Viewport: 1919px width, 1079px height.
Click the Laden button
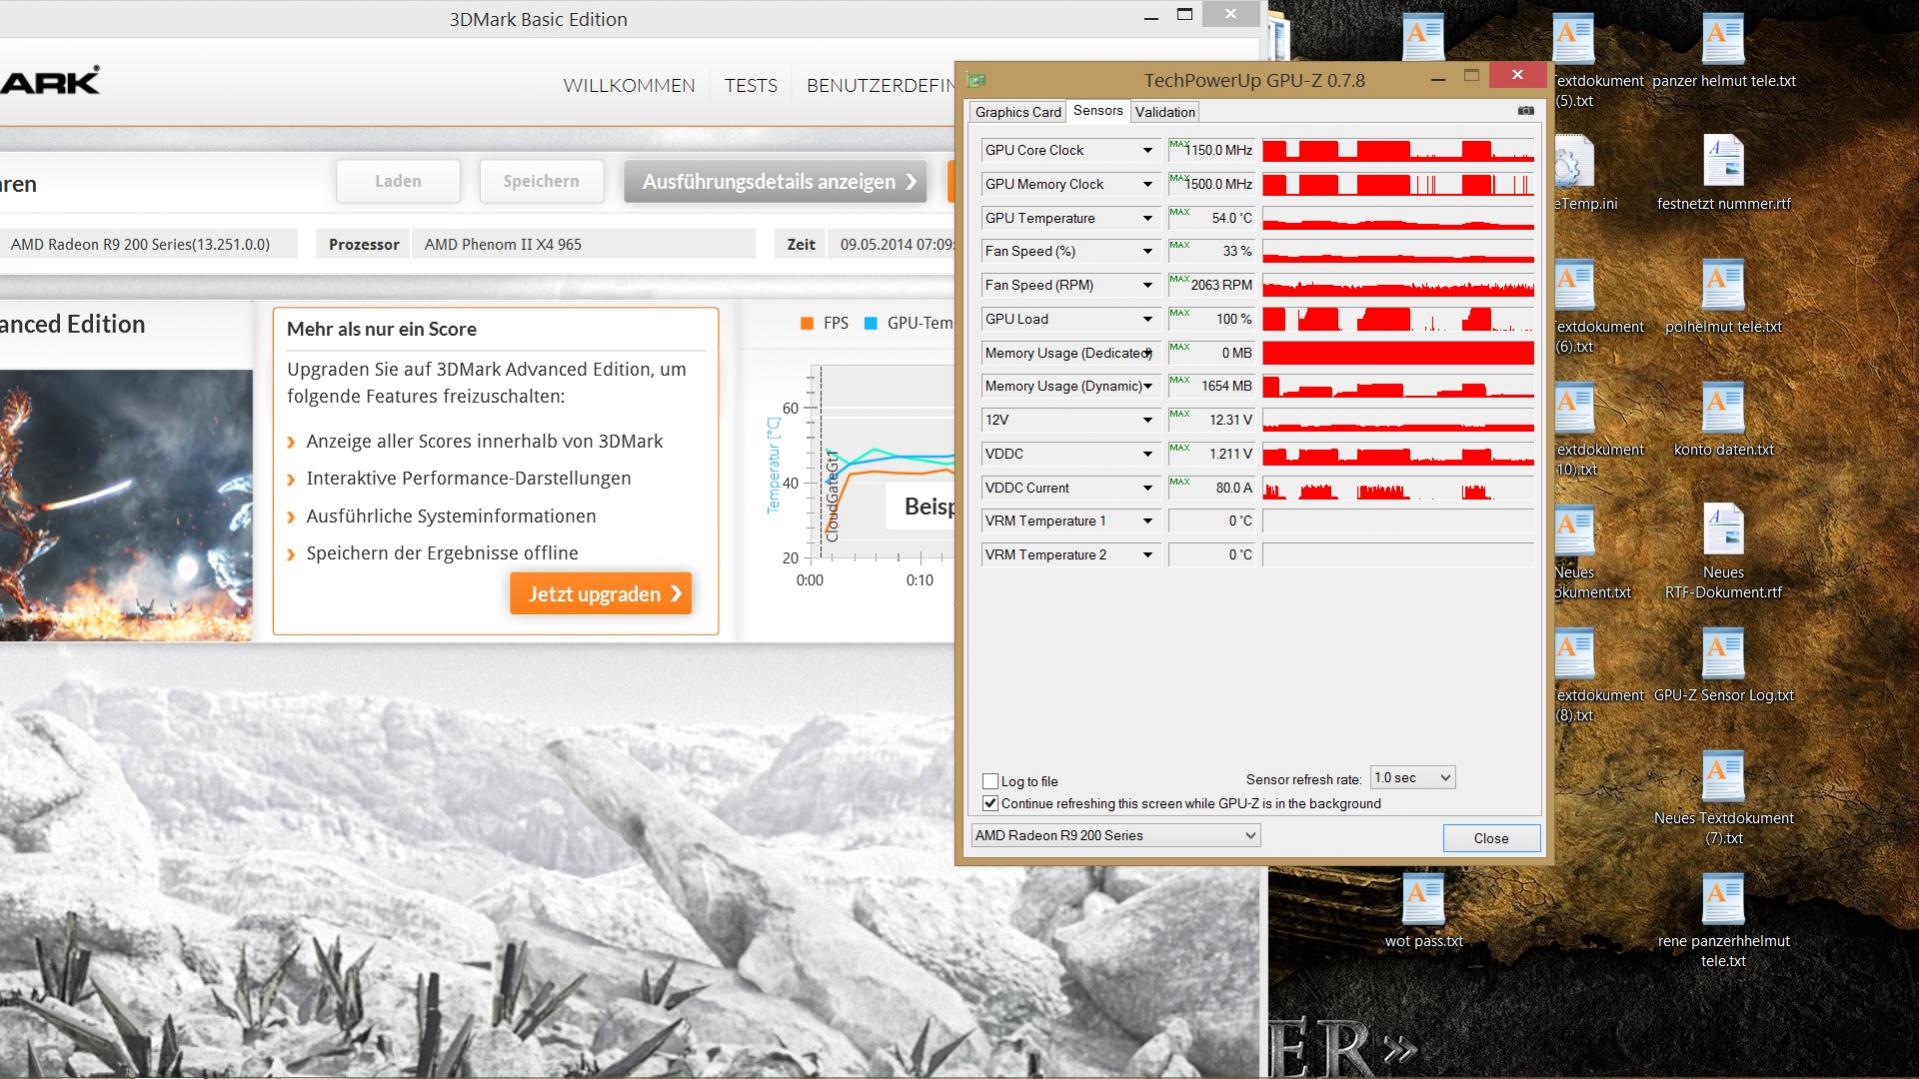point(398,181)
